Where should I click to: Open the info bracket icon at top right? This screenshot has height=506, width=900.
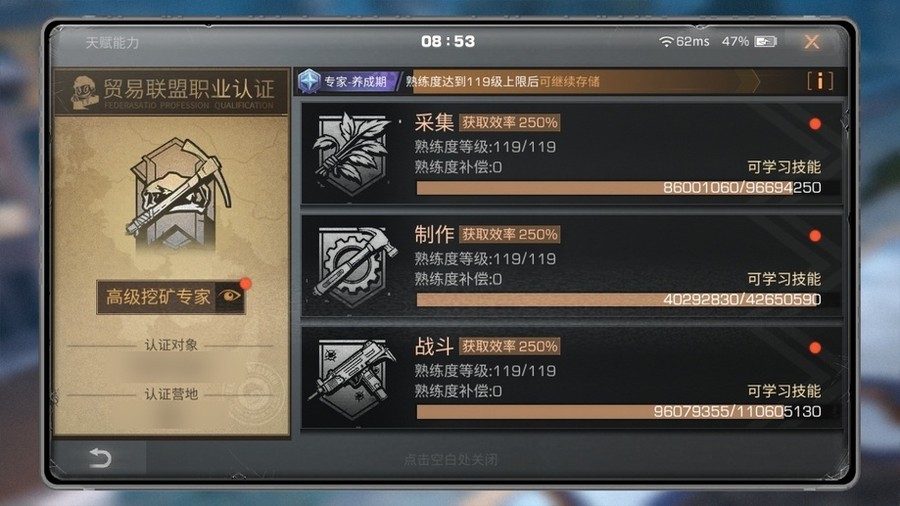[x=820, y=81]
